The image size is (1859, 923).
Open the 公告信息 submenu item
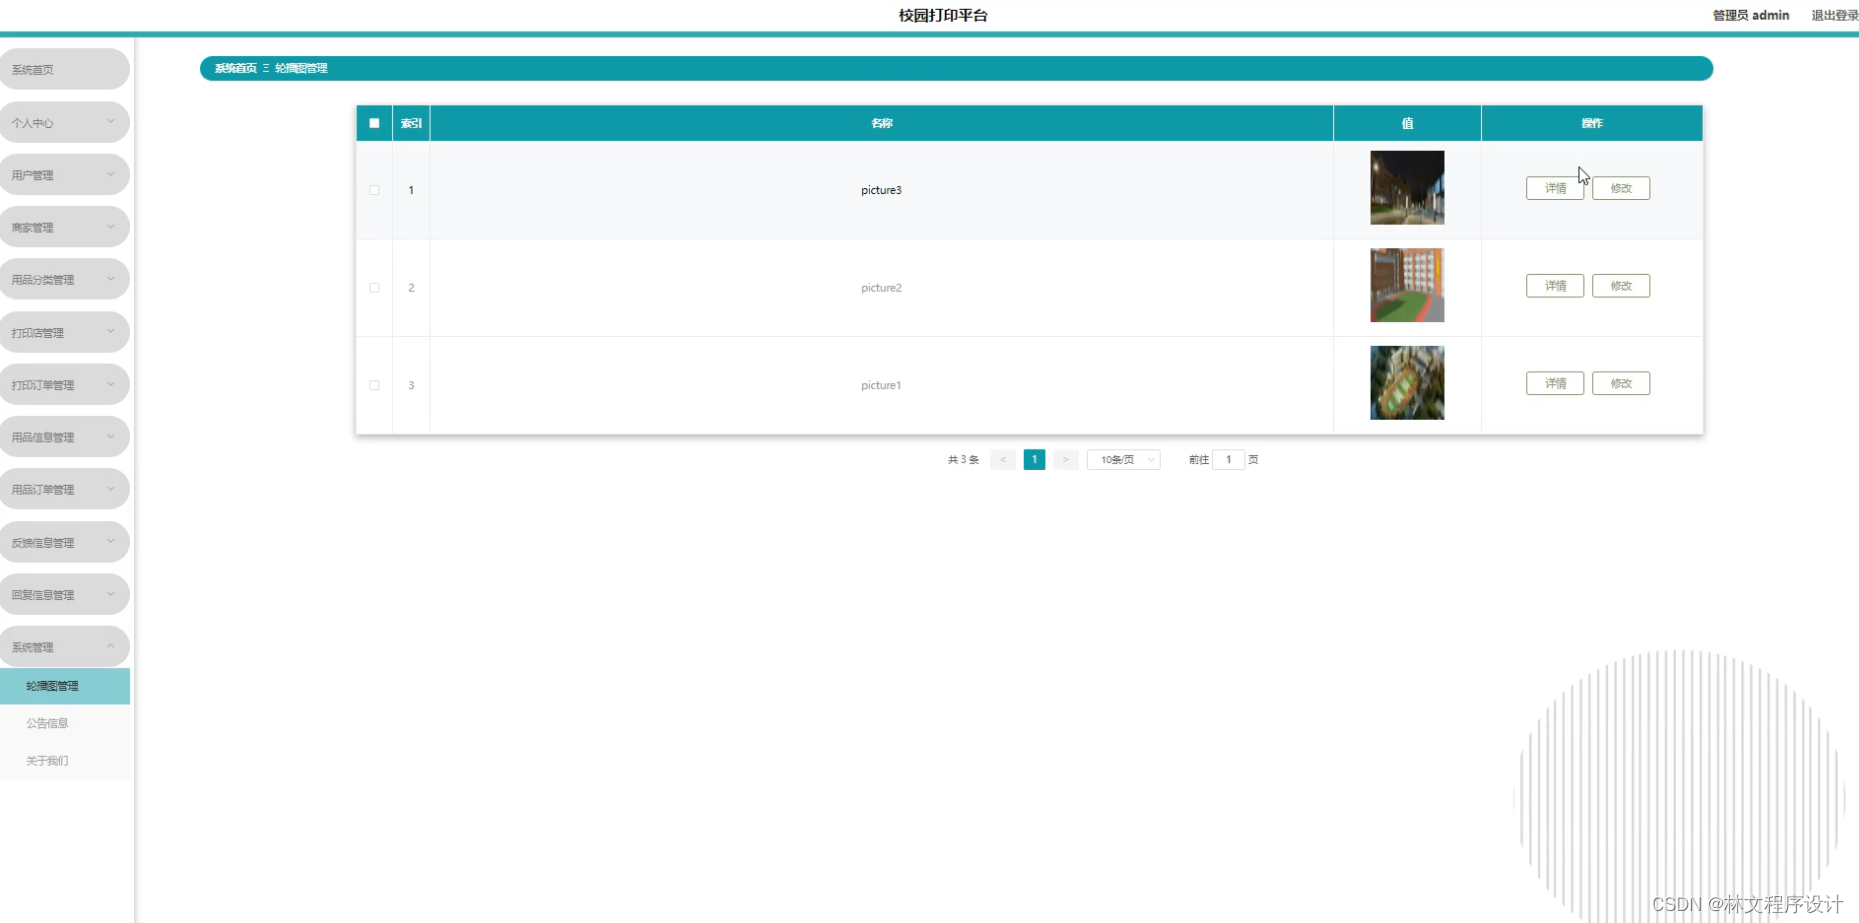[x=65, y=723]
